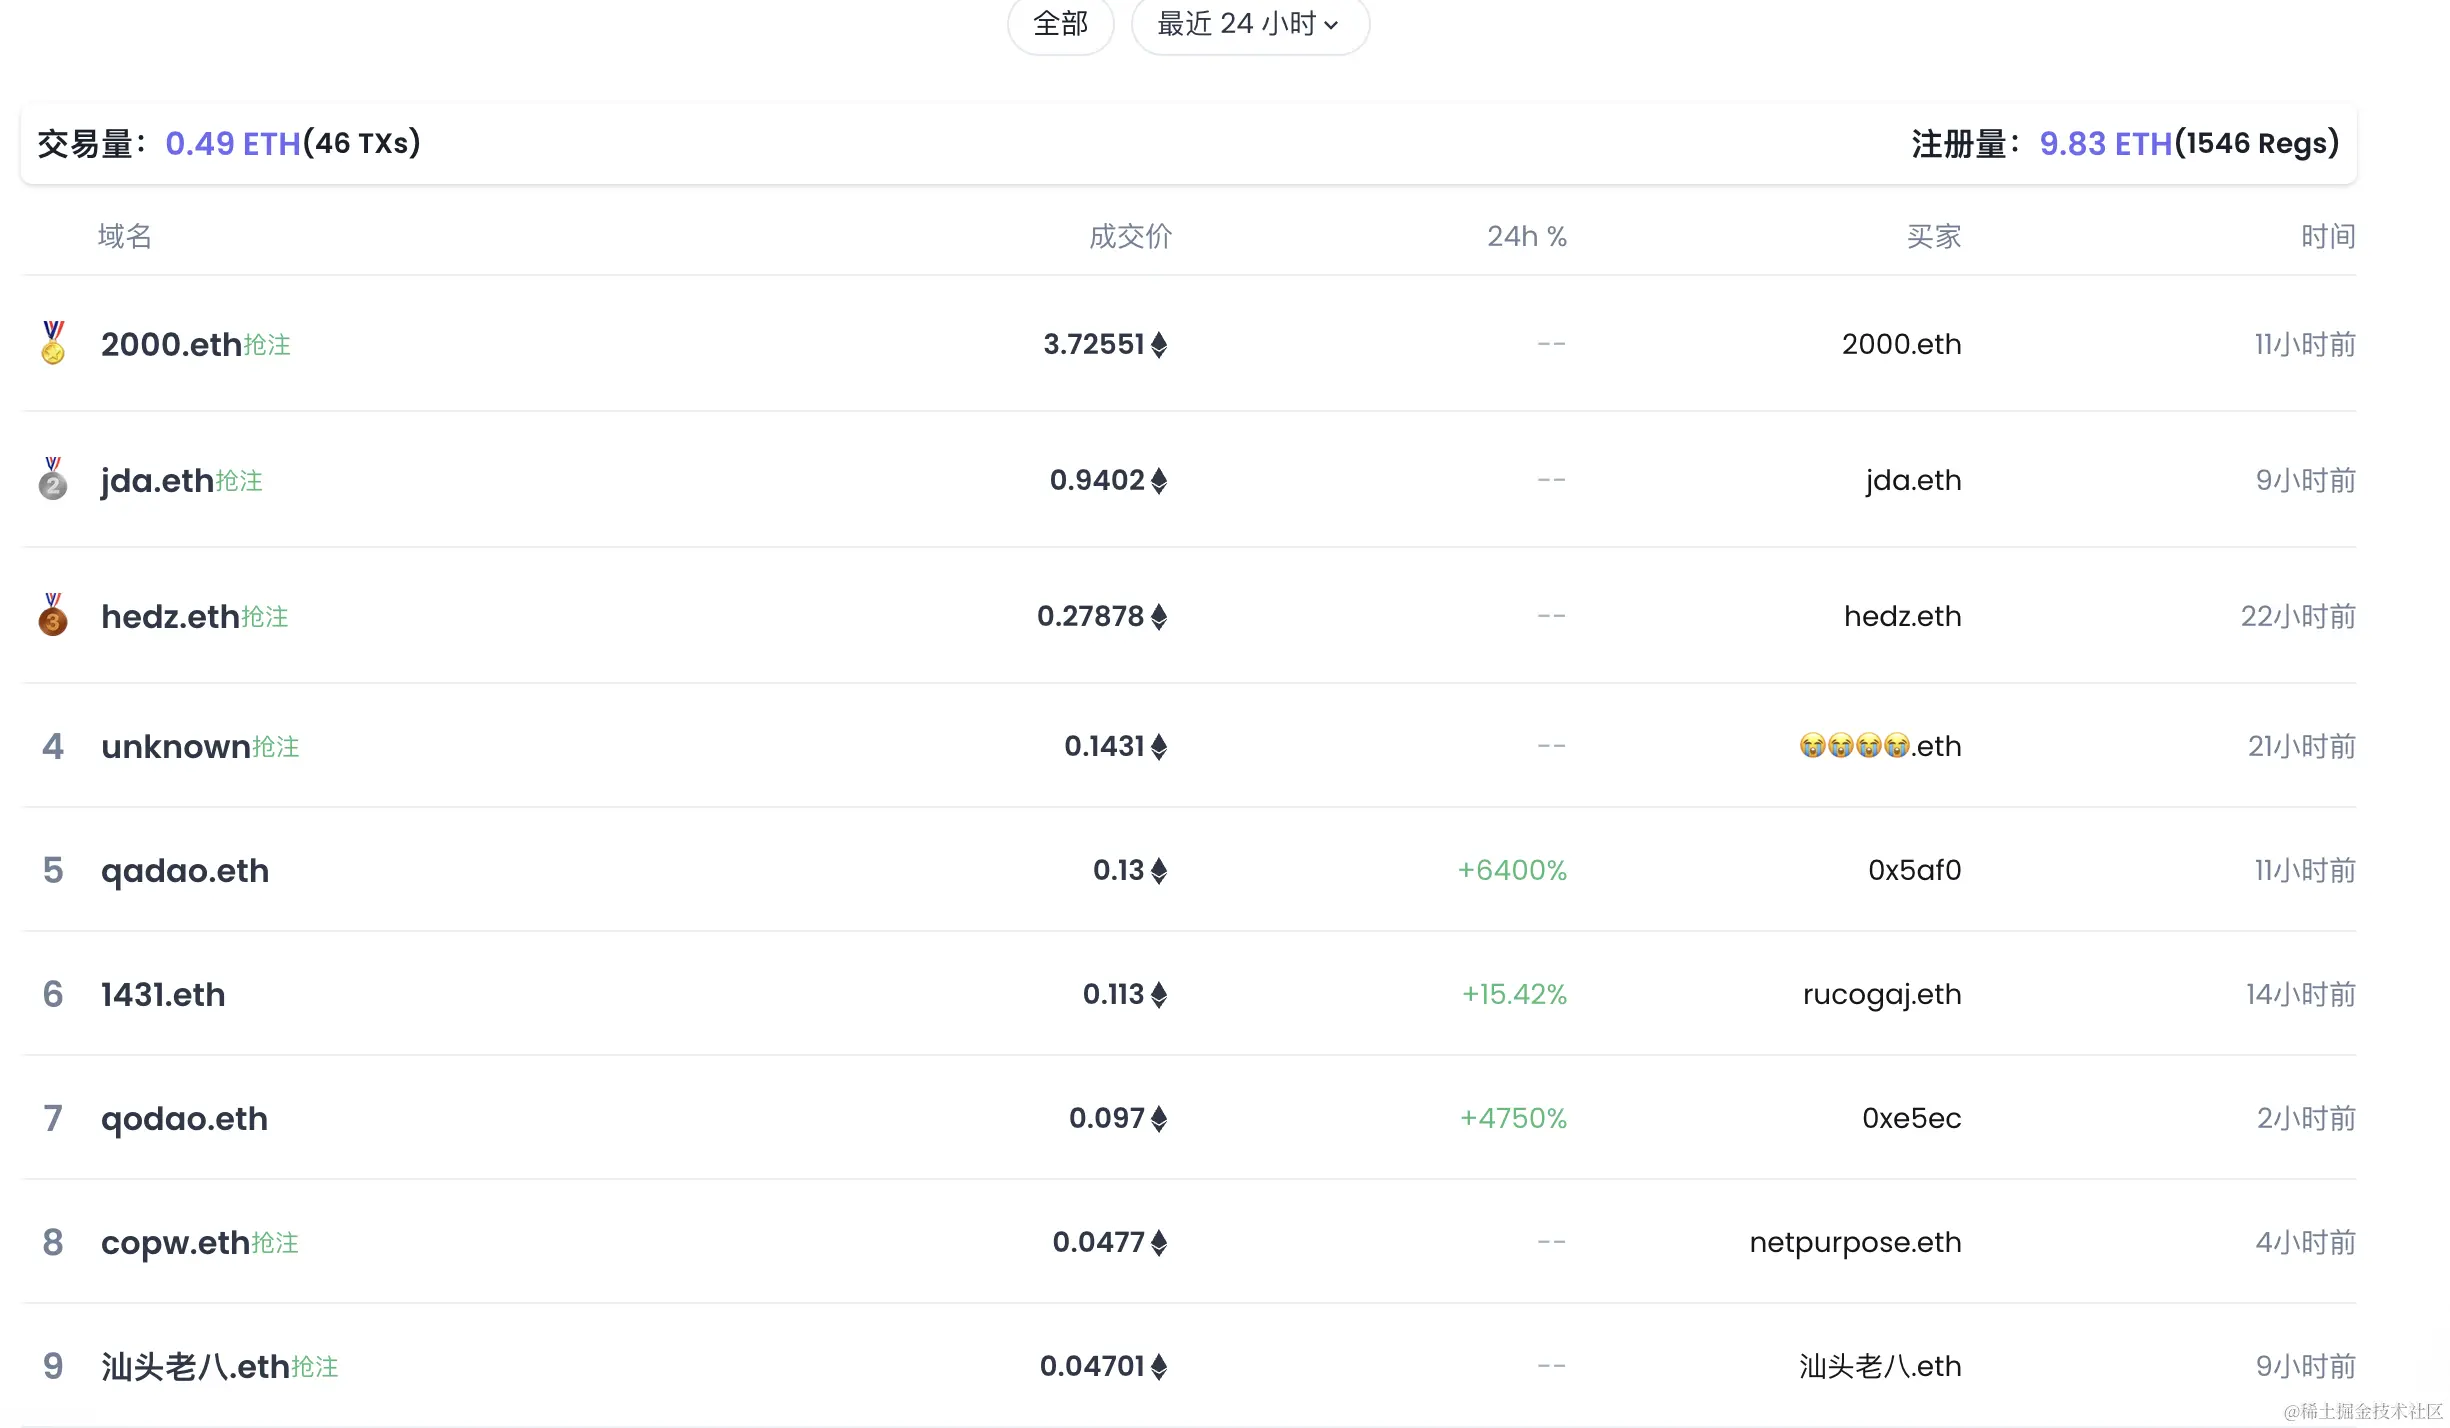Sort by the 成交价 column header
Viewport: 2450px width, 1428px height.
1130,236
